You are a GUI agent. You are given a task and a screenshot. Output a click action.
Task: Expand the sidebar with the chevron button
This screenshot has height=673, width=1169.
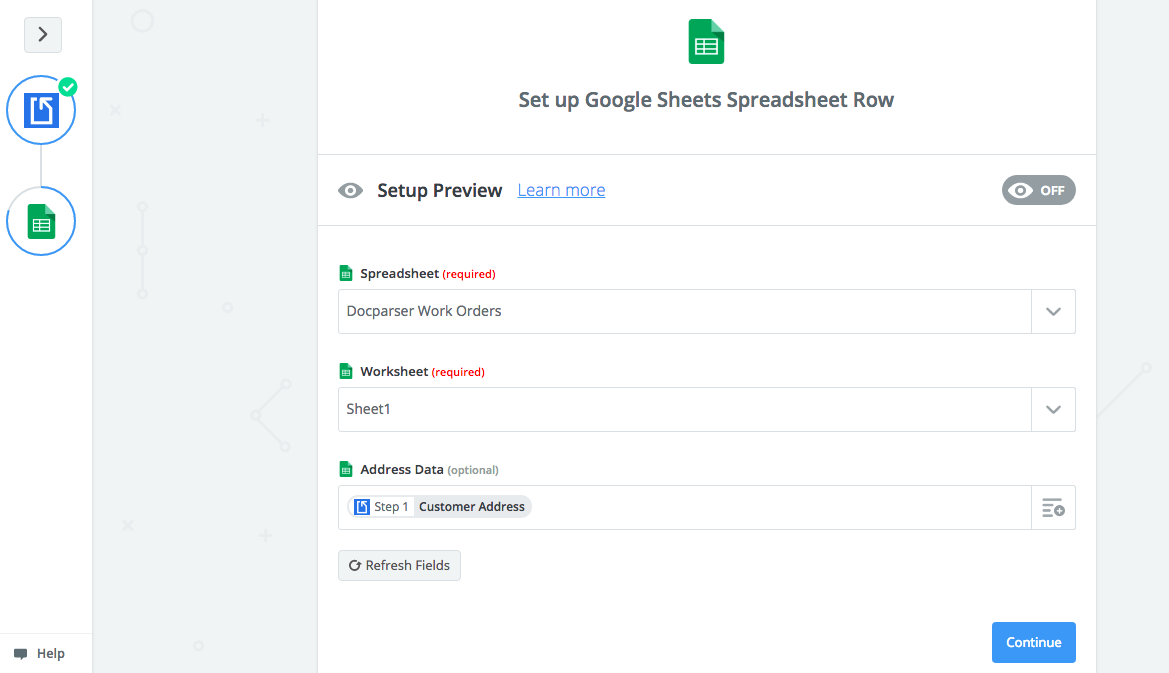tap(42, 34)
